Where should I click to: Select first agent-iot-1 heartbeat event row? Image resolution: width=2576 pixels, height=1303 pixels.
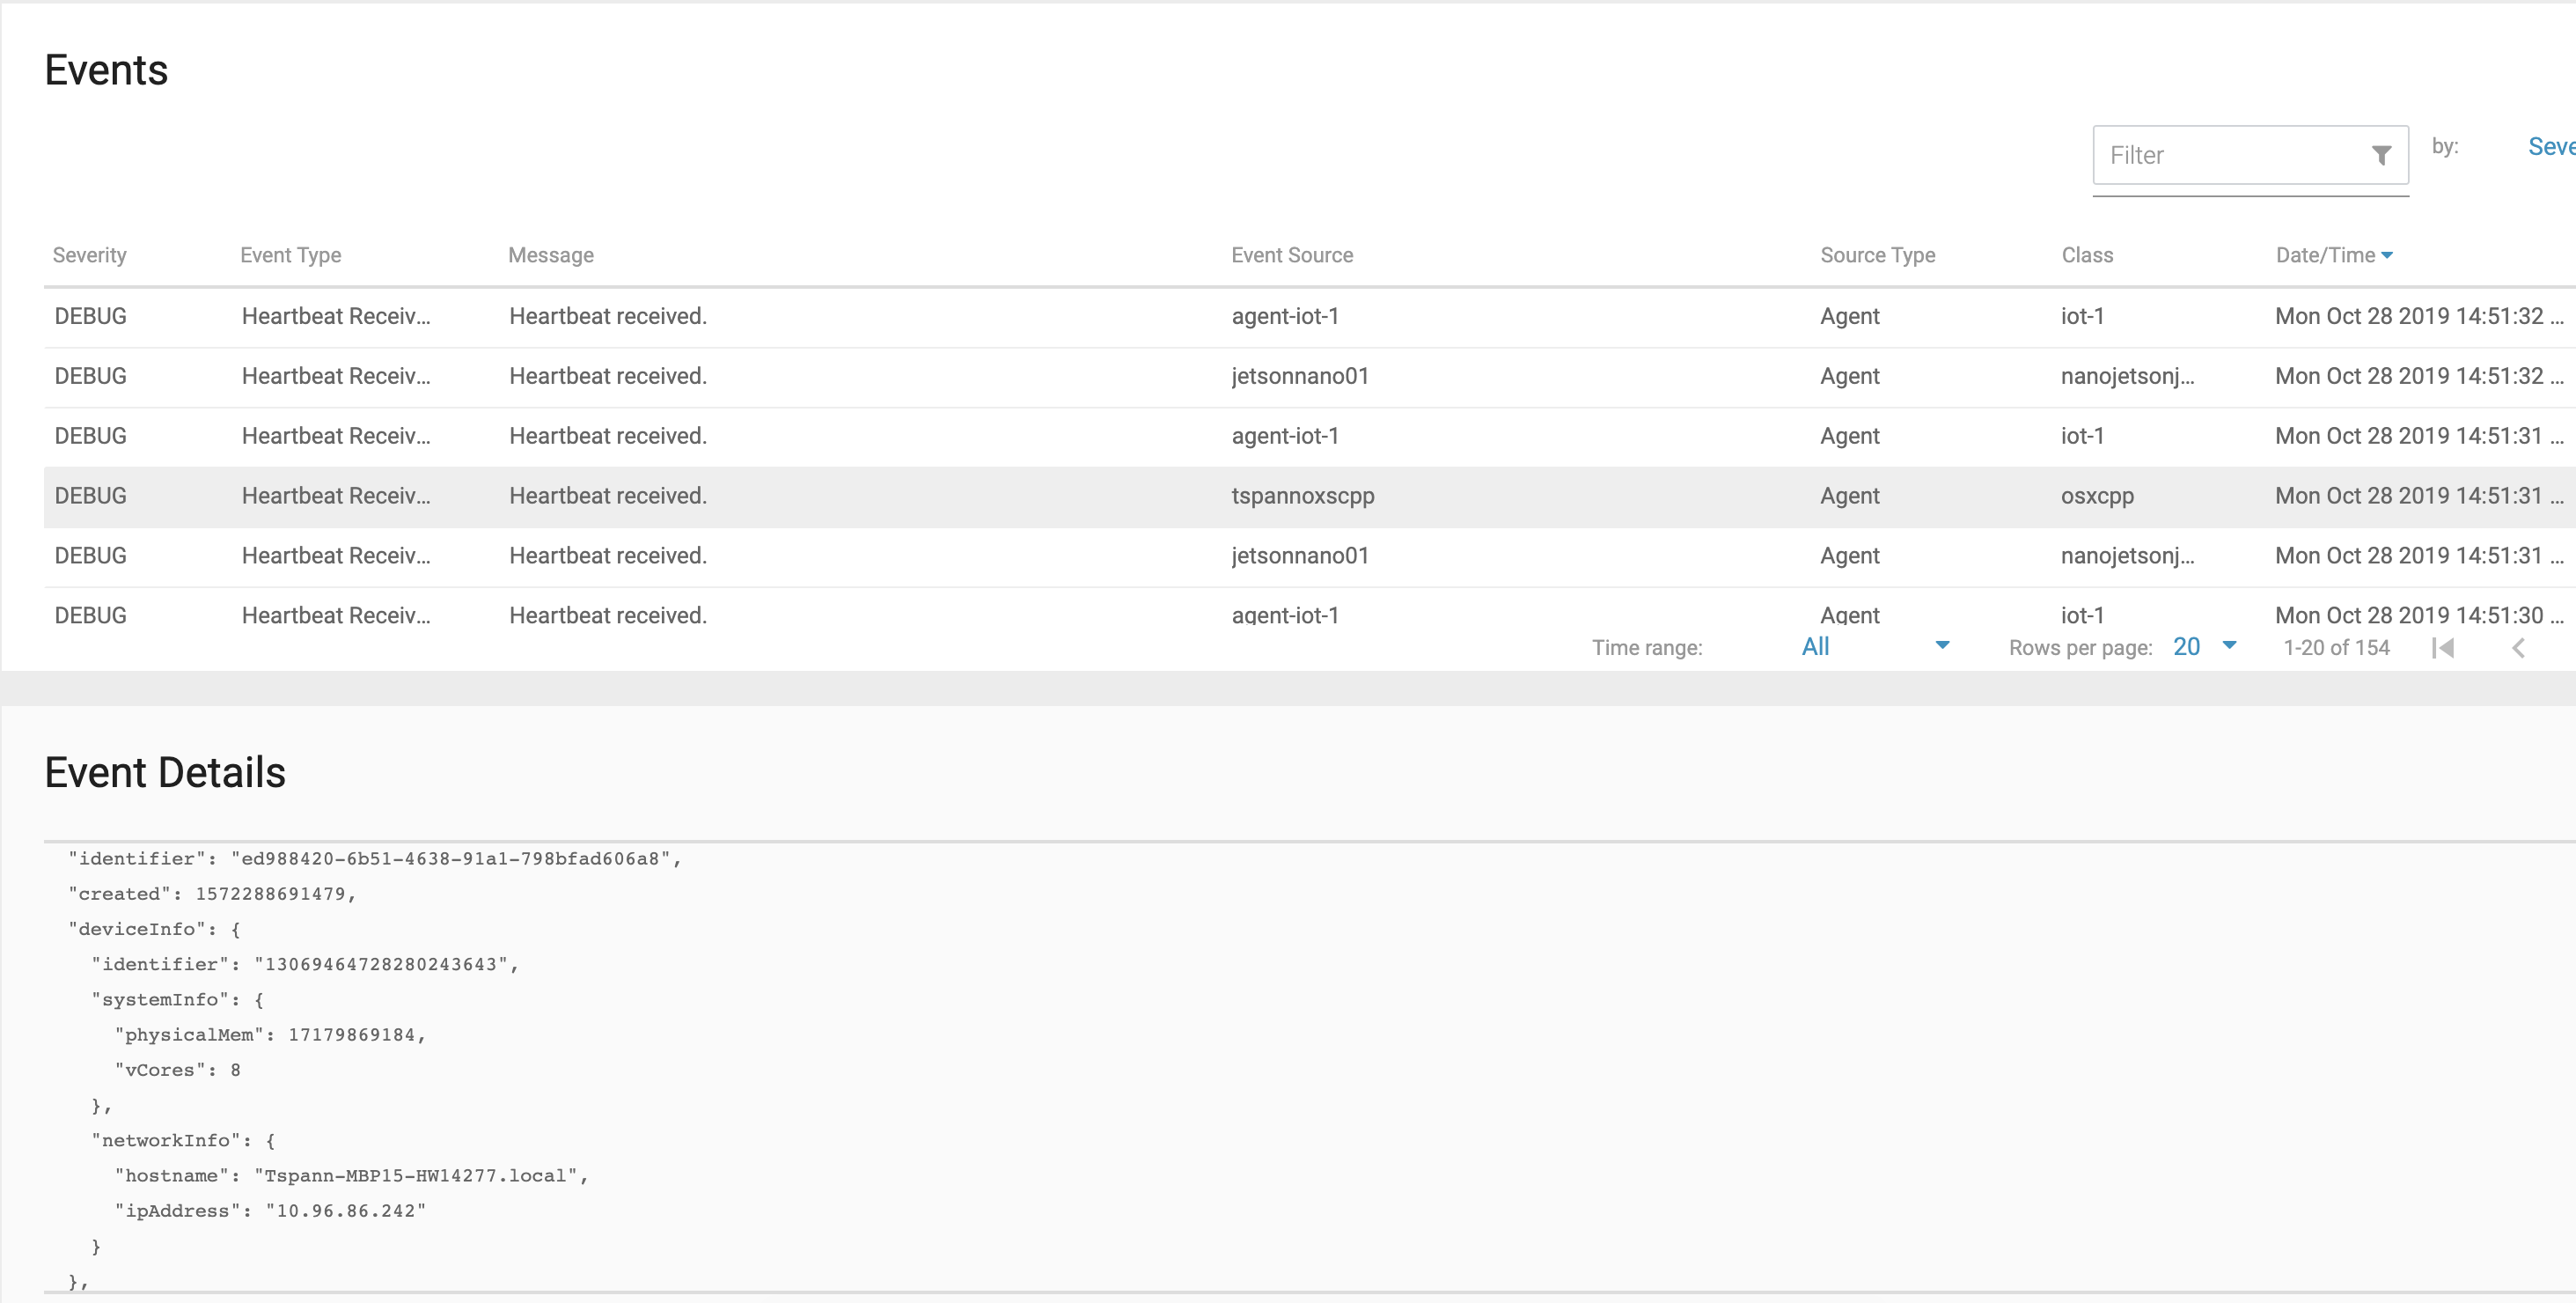(x=1285, y=316)
